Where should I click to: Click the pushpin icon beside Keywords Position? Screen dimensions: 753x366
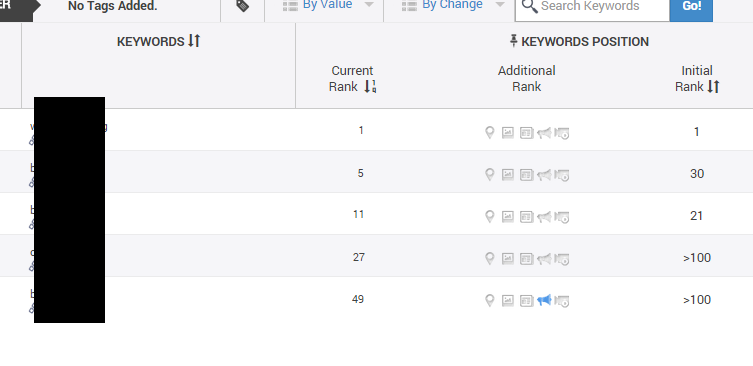click(514, 41)
